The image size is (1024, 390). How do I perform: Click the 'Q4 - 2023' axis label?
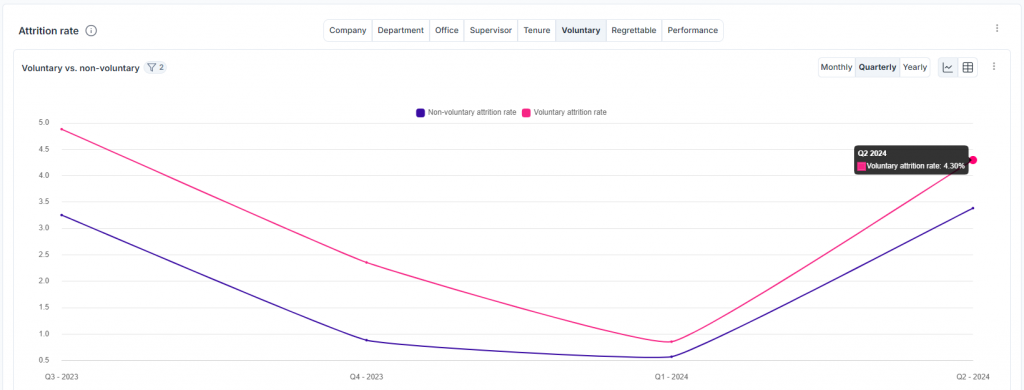click(366, 377)
